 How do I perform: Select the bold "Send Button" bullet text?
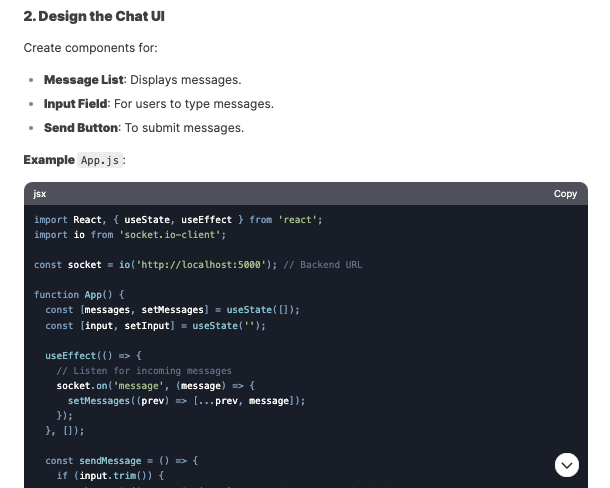click(x=81, y=128)
